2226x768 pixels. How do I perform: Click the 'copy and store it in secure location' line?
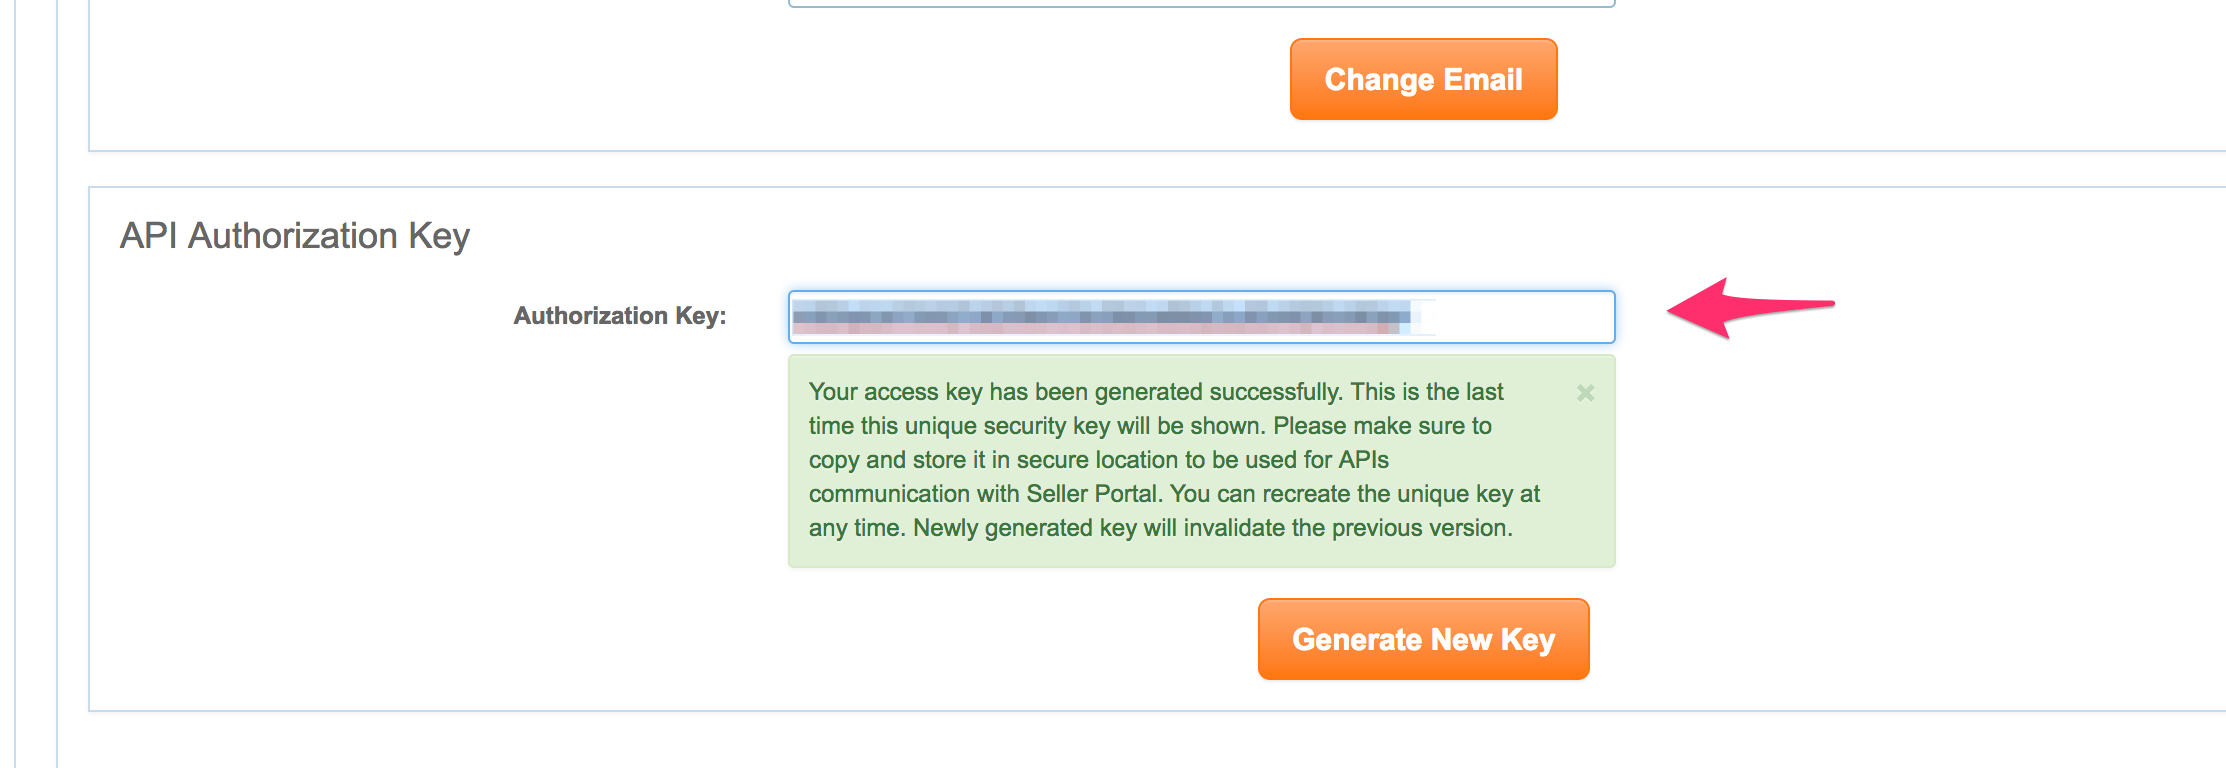click(x=1099, y=460)
